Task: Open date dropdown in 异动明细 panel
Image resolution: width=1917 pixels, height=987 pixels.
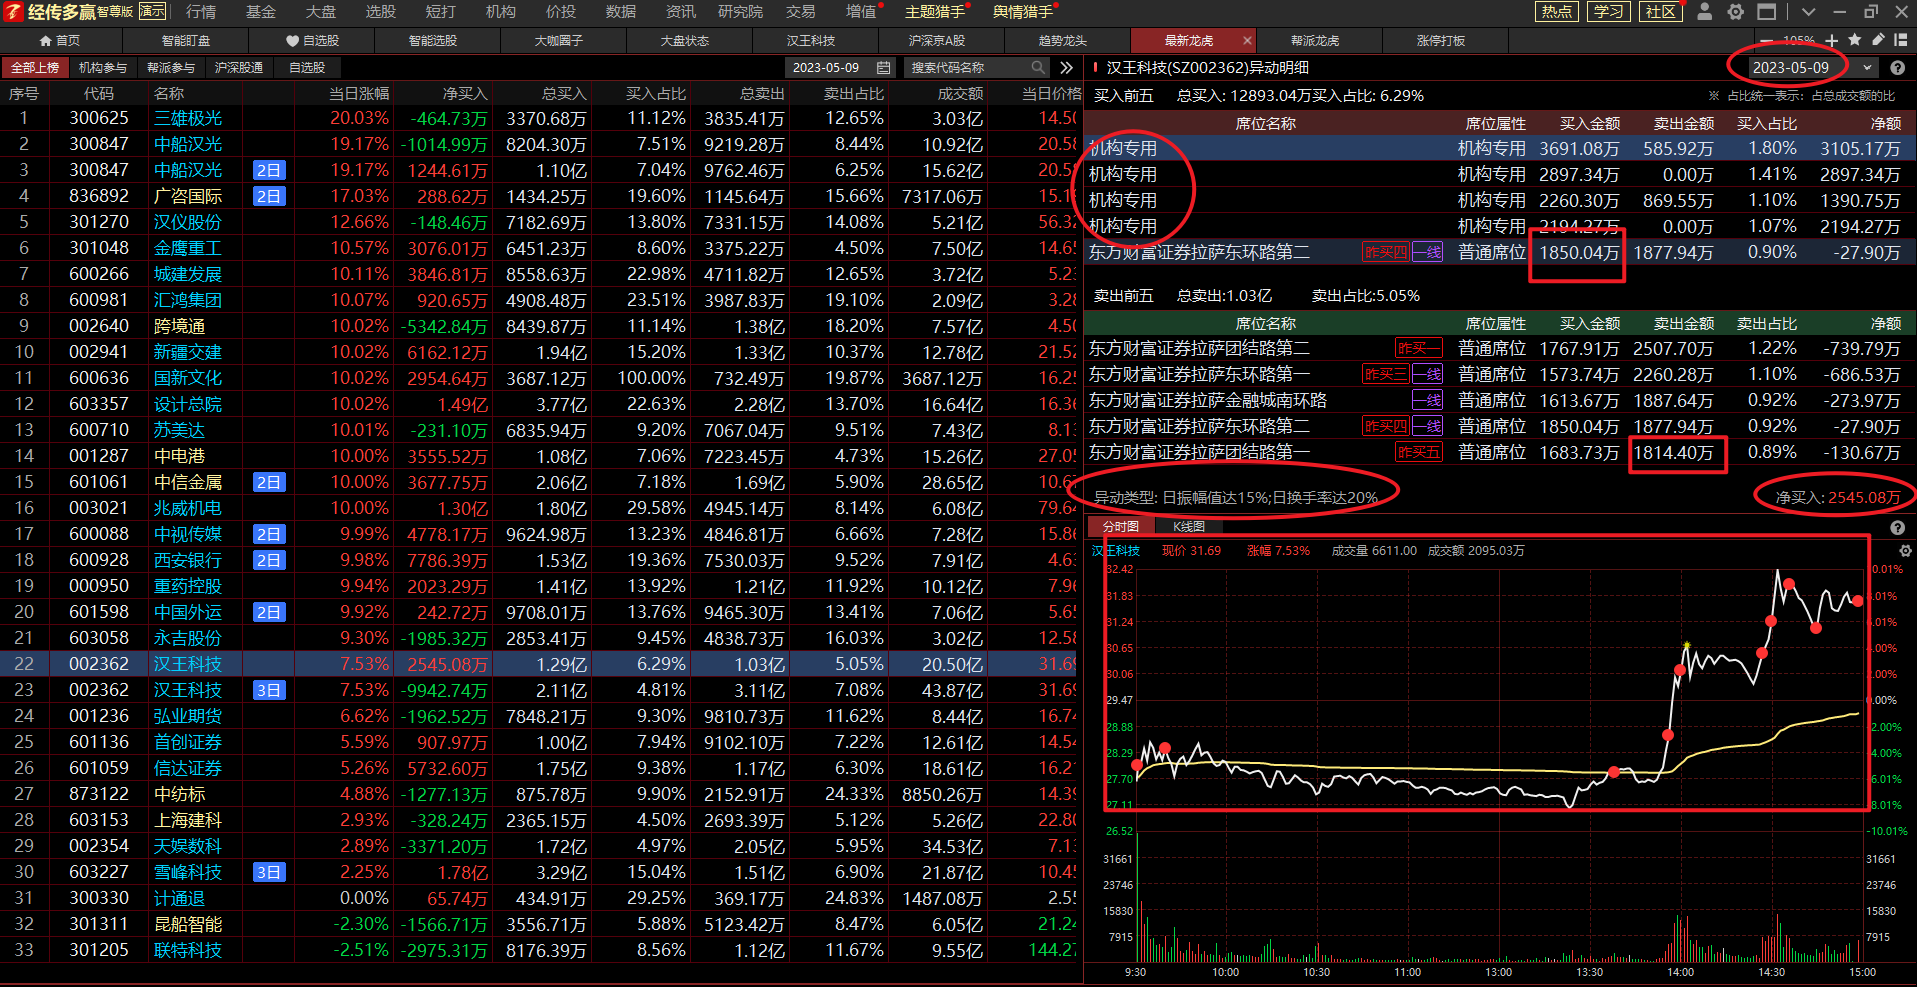Action: click(x=1867, y=68)
